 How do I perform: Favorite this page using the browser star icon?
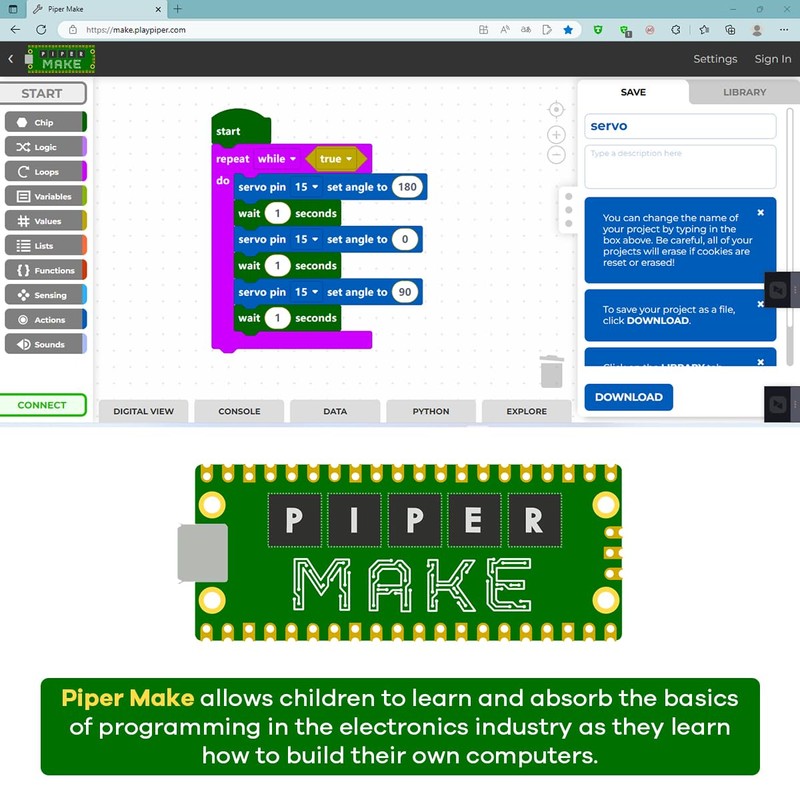[568, 30]
